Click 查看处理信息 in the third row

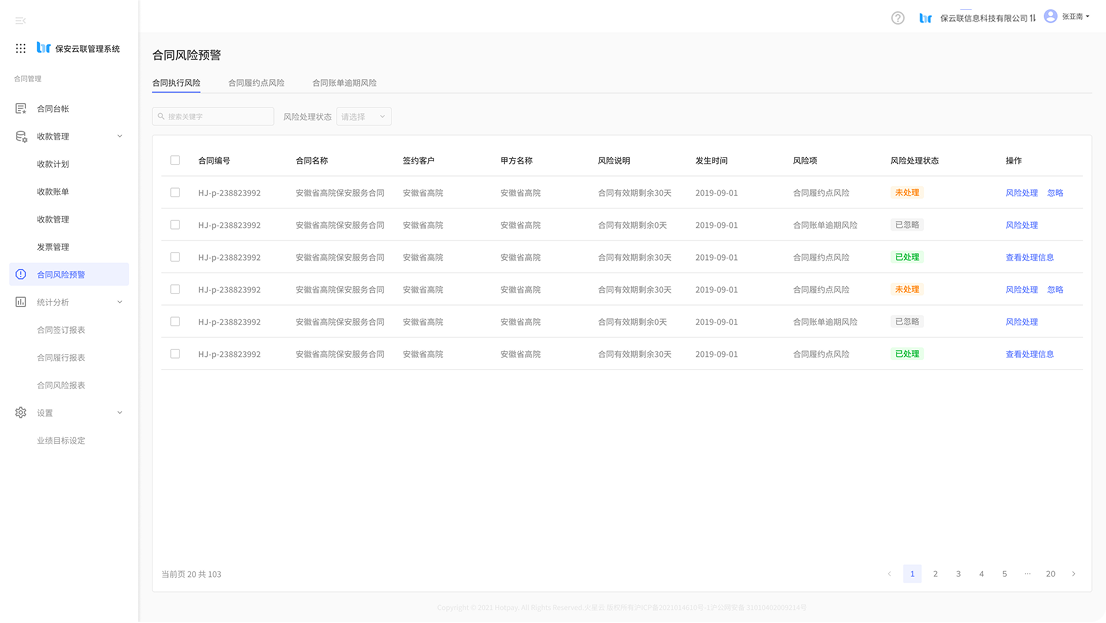[1029, 257]
